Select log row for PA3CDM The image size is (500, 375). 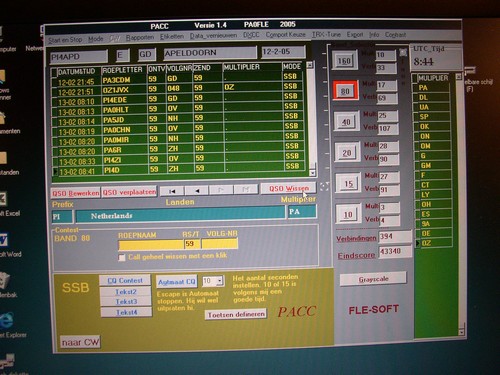tap(178, 79)
